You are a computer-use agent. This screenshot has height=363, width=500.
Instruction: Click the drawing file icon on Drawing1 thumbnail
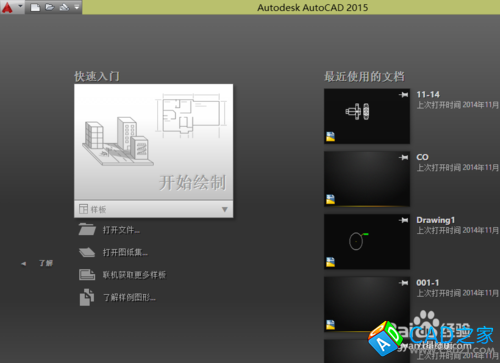click(x=330, y=262)
